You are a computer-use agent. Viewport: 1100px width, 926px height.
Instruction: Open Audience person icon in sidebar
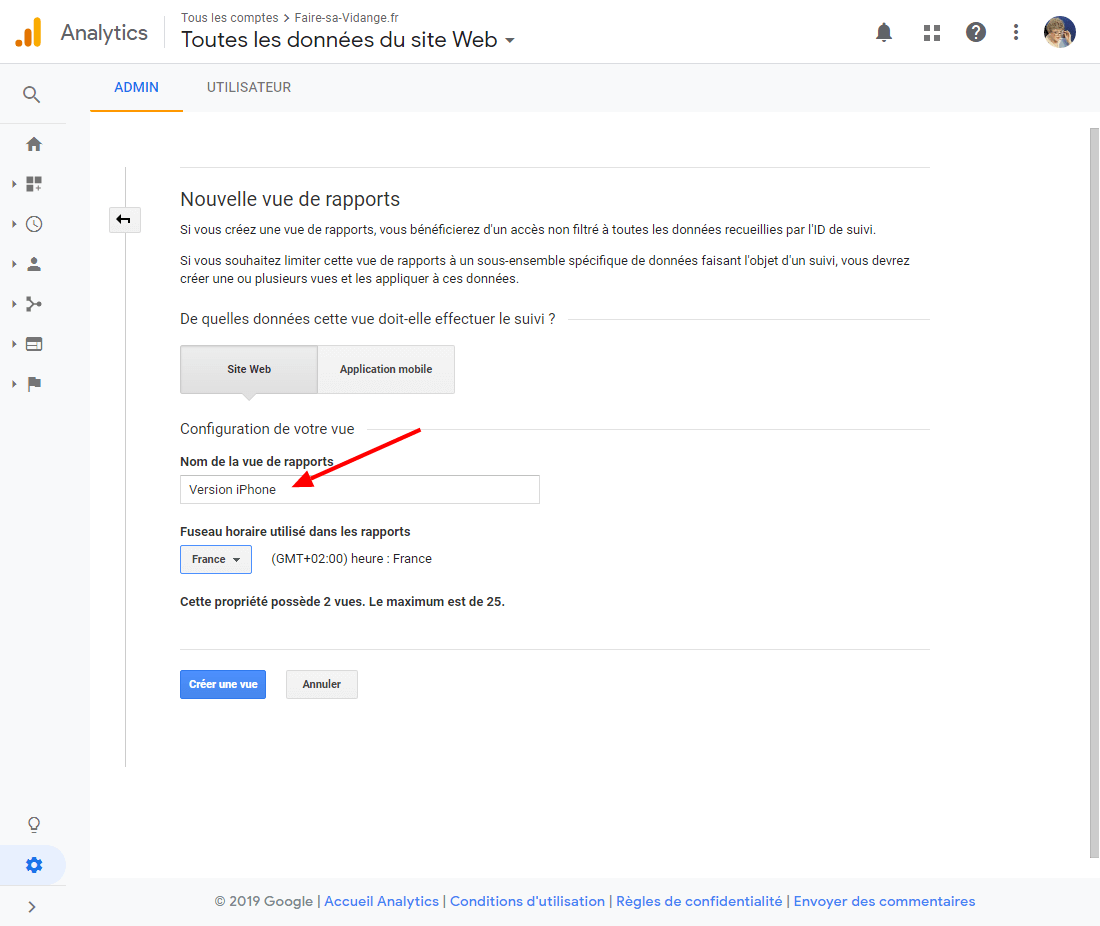[x=34, y=264]
